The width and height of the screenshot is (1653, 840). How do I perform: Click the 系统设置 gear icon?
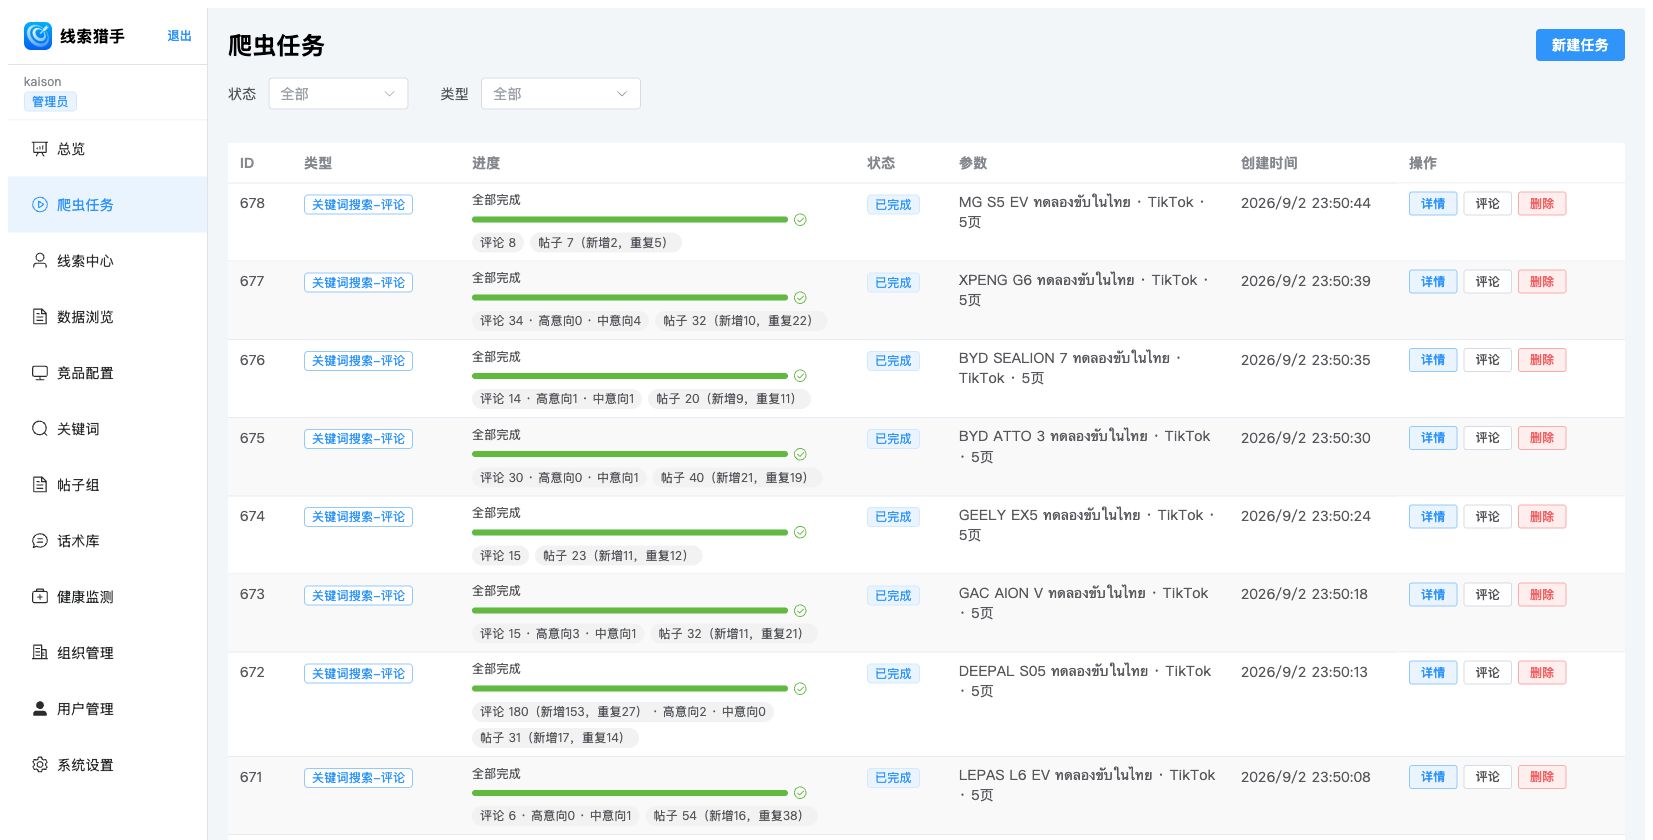40,765
